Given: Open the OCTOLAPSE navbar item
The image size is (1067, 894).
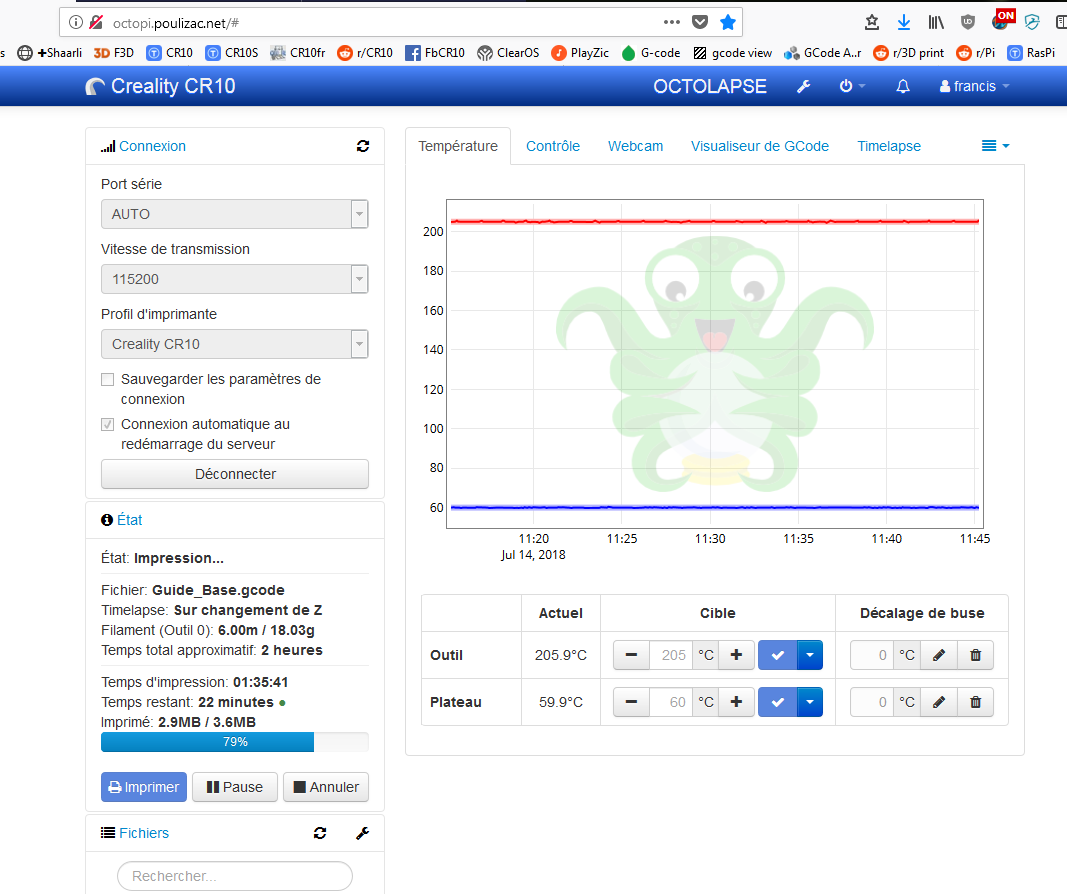Looking at the screenshot, I should click(x=710, y=86).
